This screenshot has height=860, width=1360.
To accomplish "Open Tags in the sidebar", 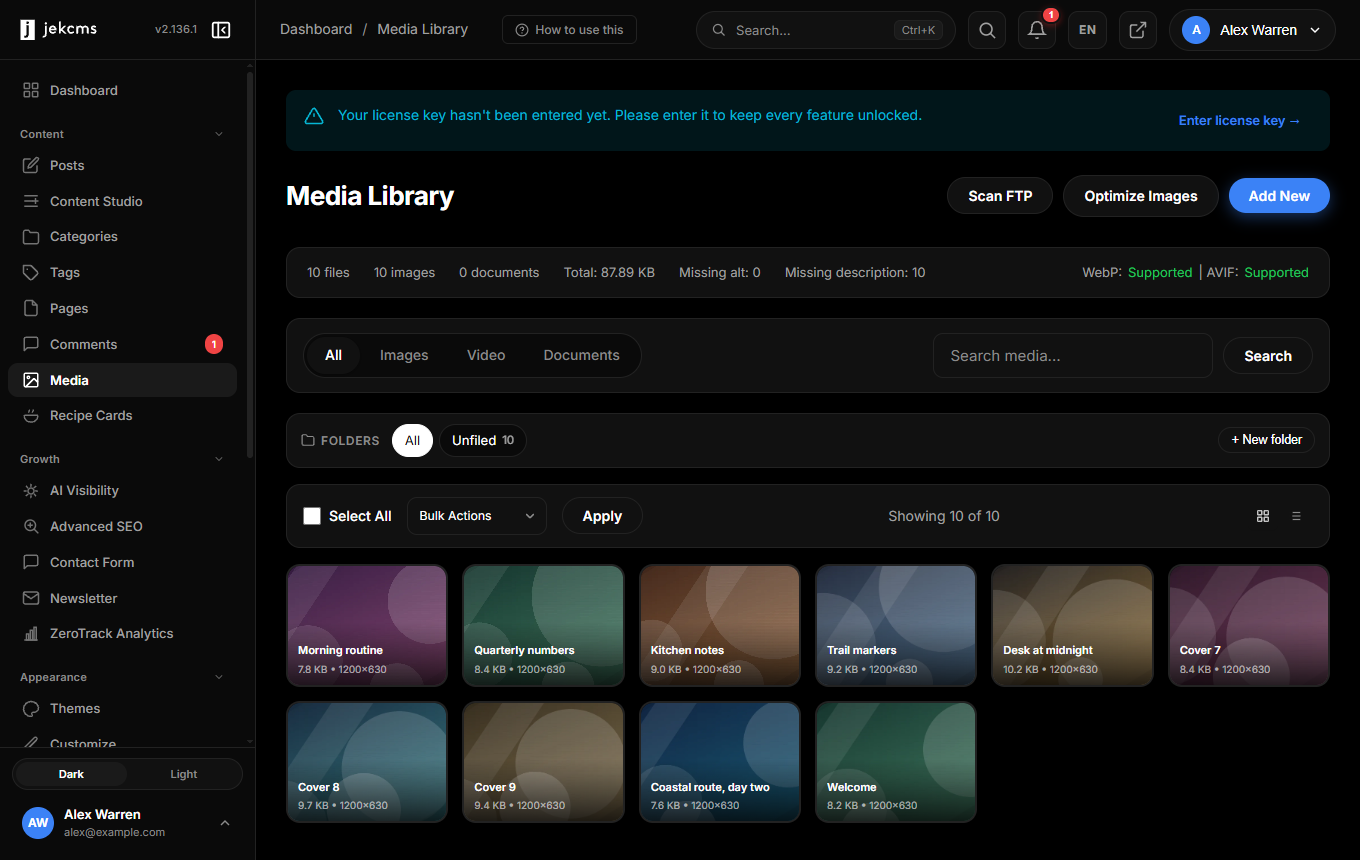I will point(122,272).
